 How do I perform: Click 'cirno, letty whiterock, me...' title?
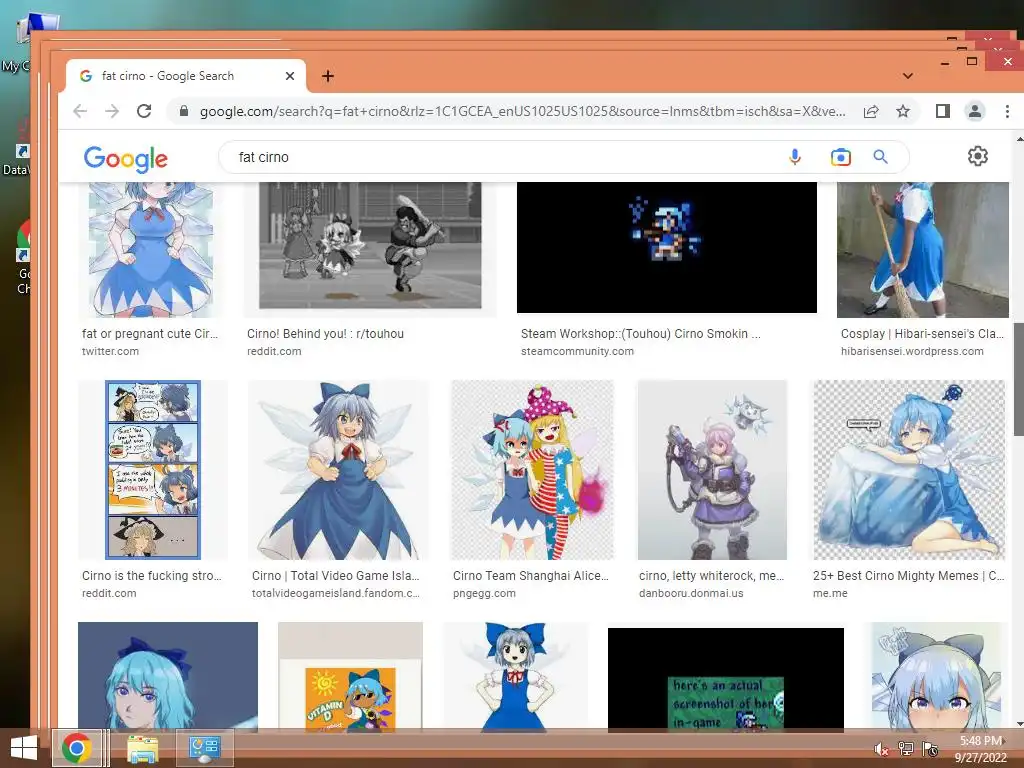711,576
